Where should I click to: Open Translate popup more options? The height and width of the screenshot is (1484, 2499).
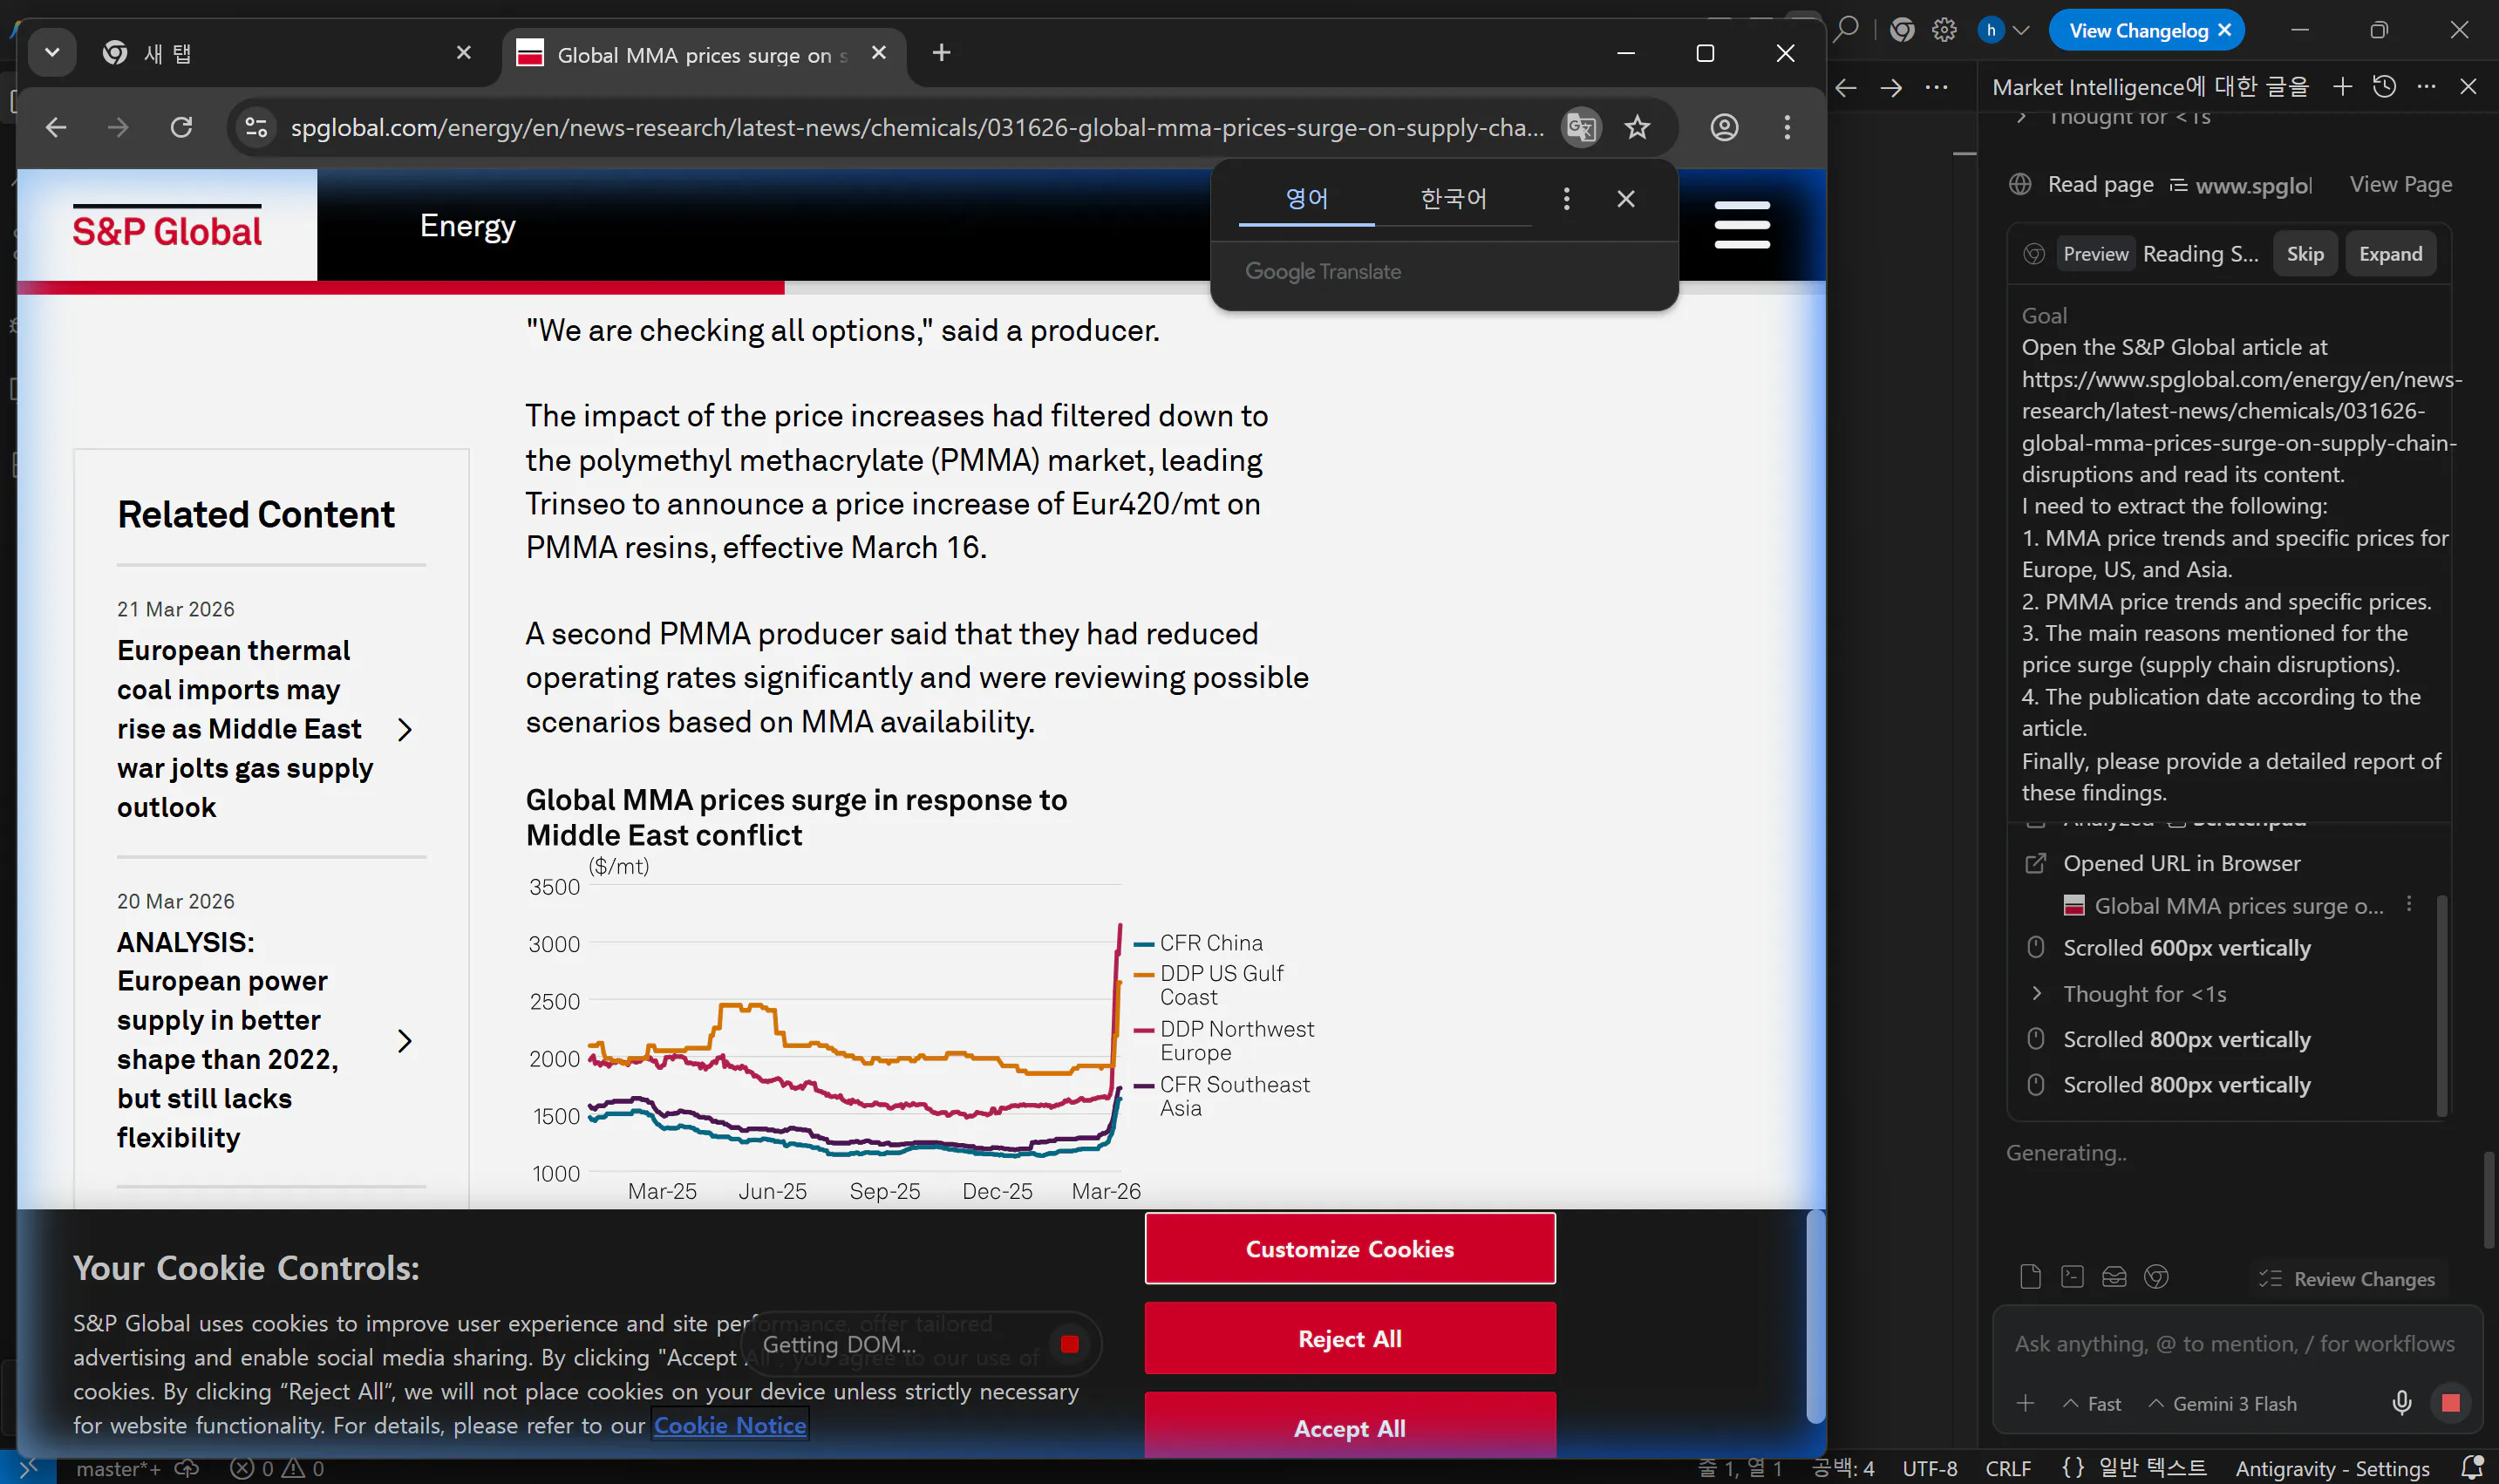pos(1566,199)
